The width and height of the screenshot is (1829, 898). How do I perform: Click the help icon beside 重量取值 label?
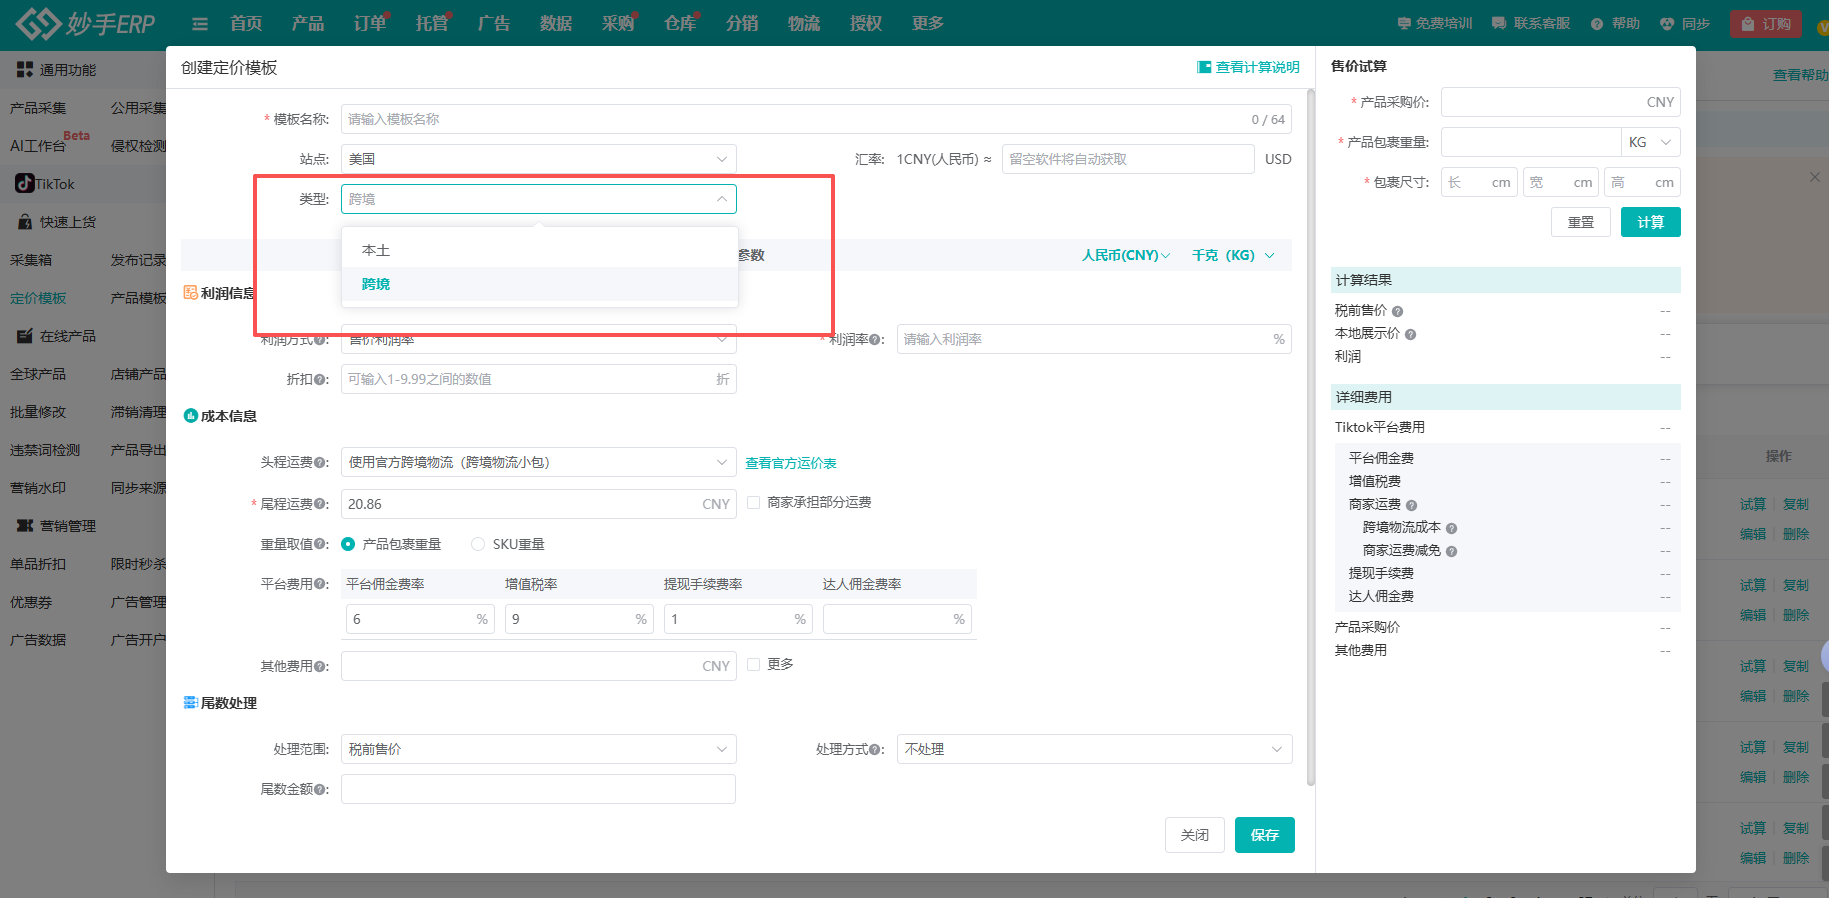coord(321,545)
